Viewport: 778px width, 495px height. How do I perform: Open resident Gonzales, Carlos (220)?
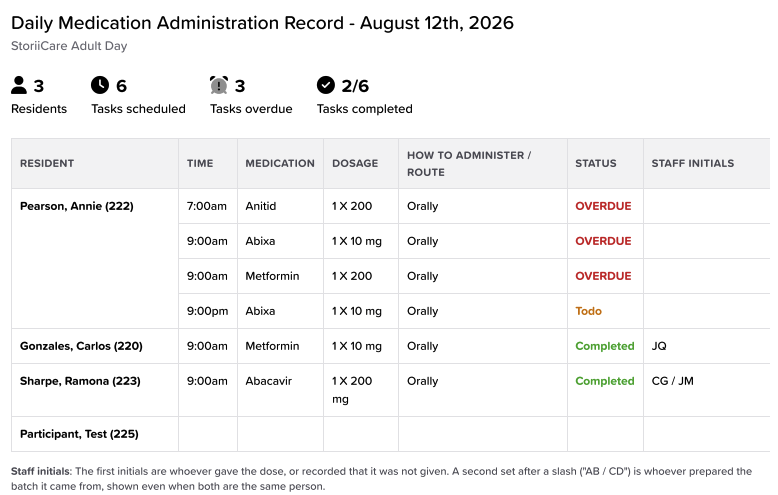tap(81, 346)
